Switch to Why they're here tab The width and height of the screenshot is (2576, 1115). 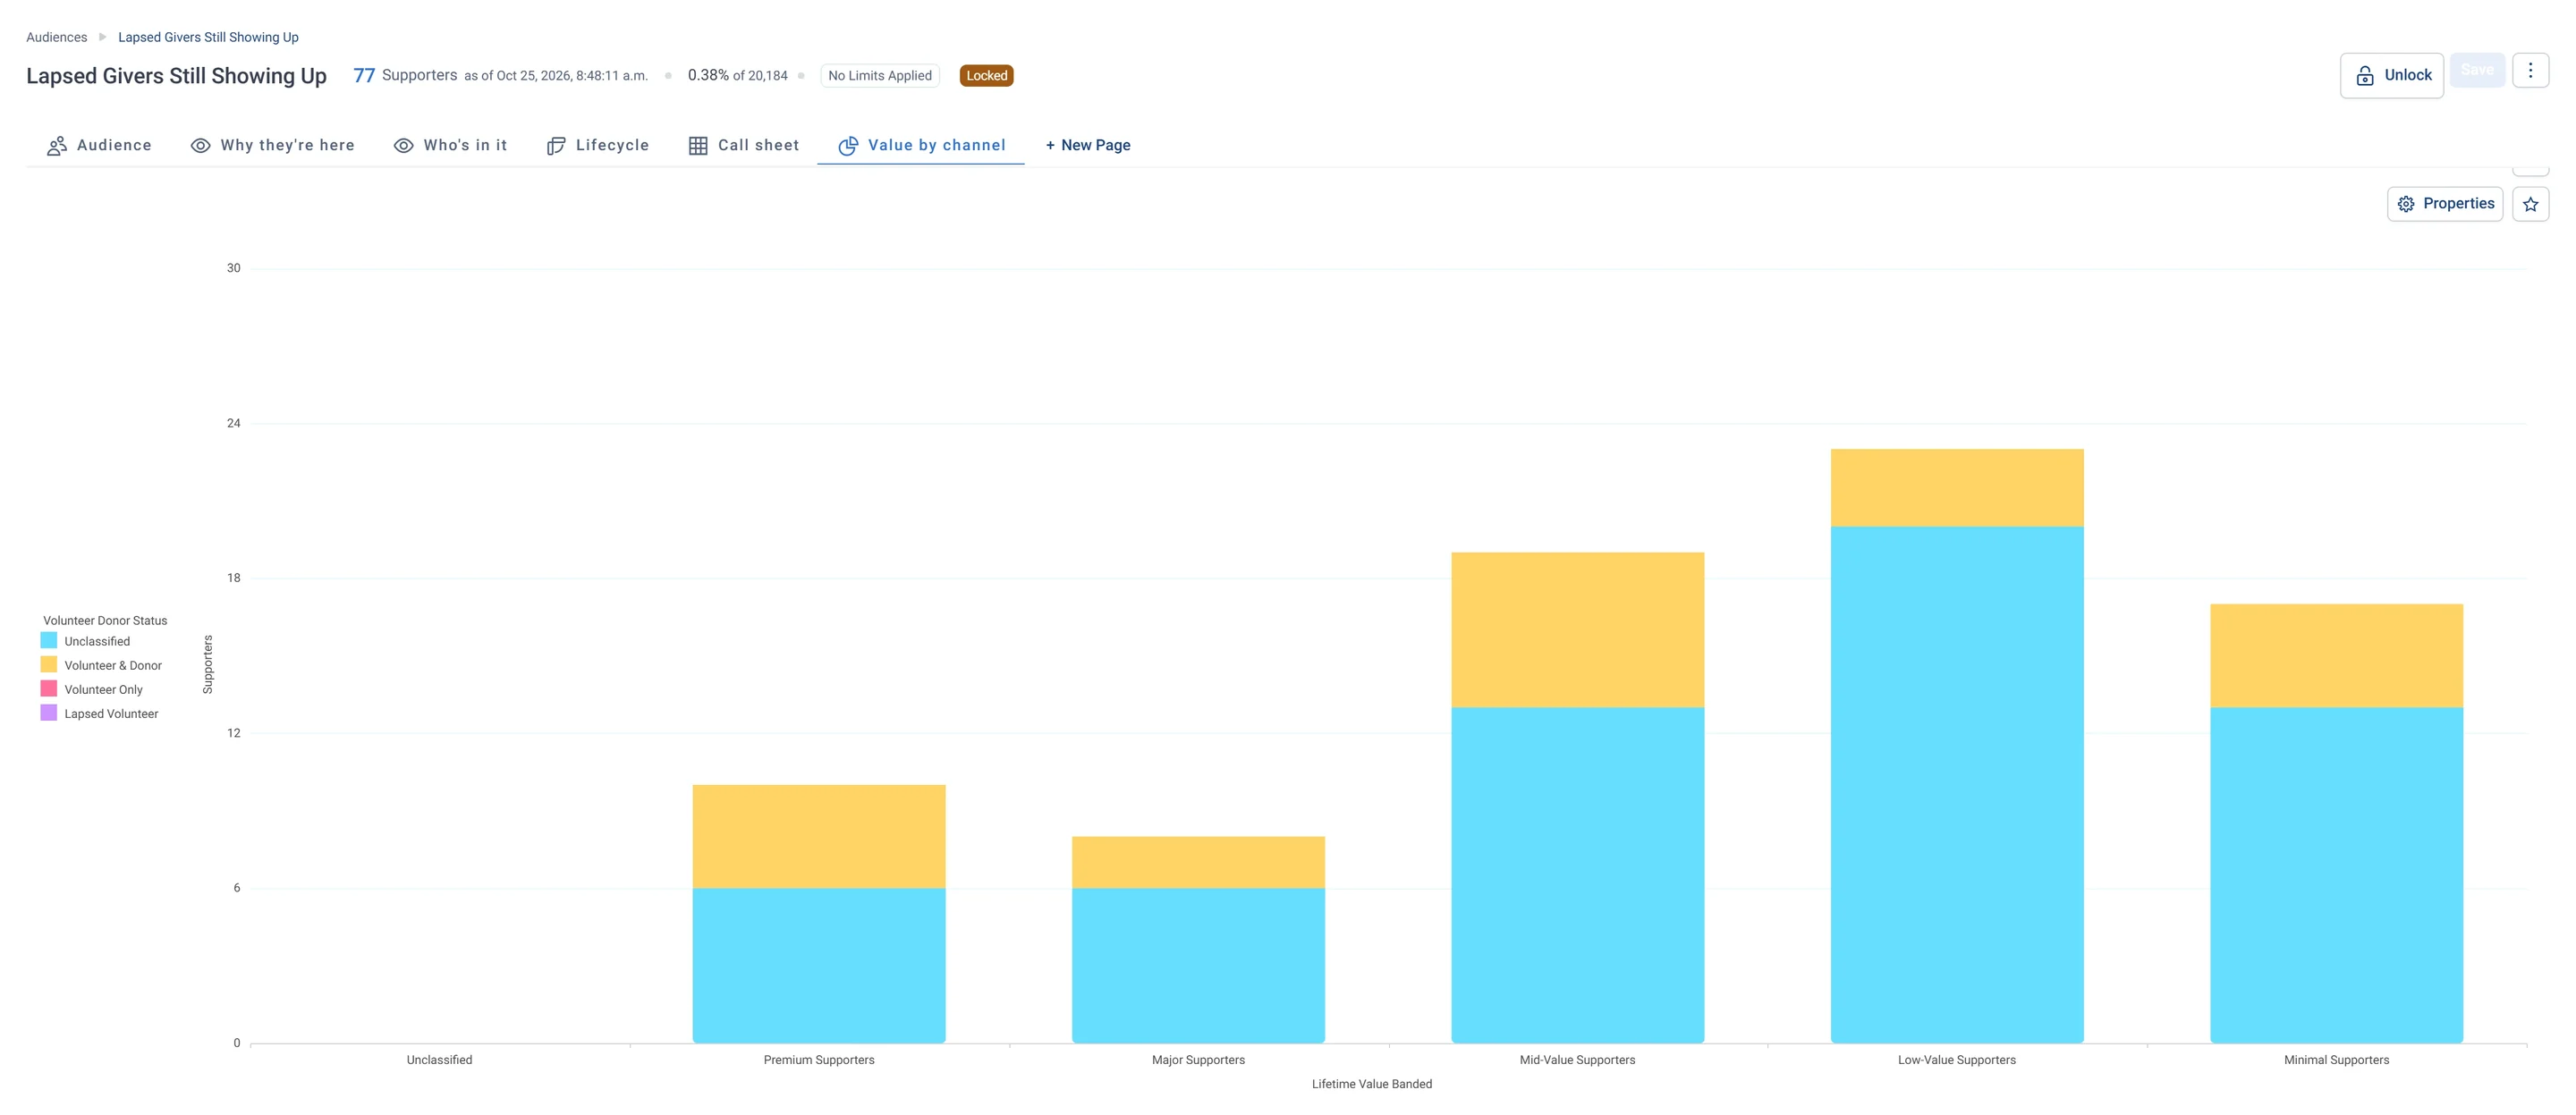272,146
